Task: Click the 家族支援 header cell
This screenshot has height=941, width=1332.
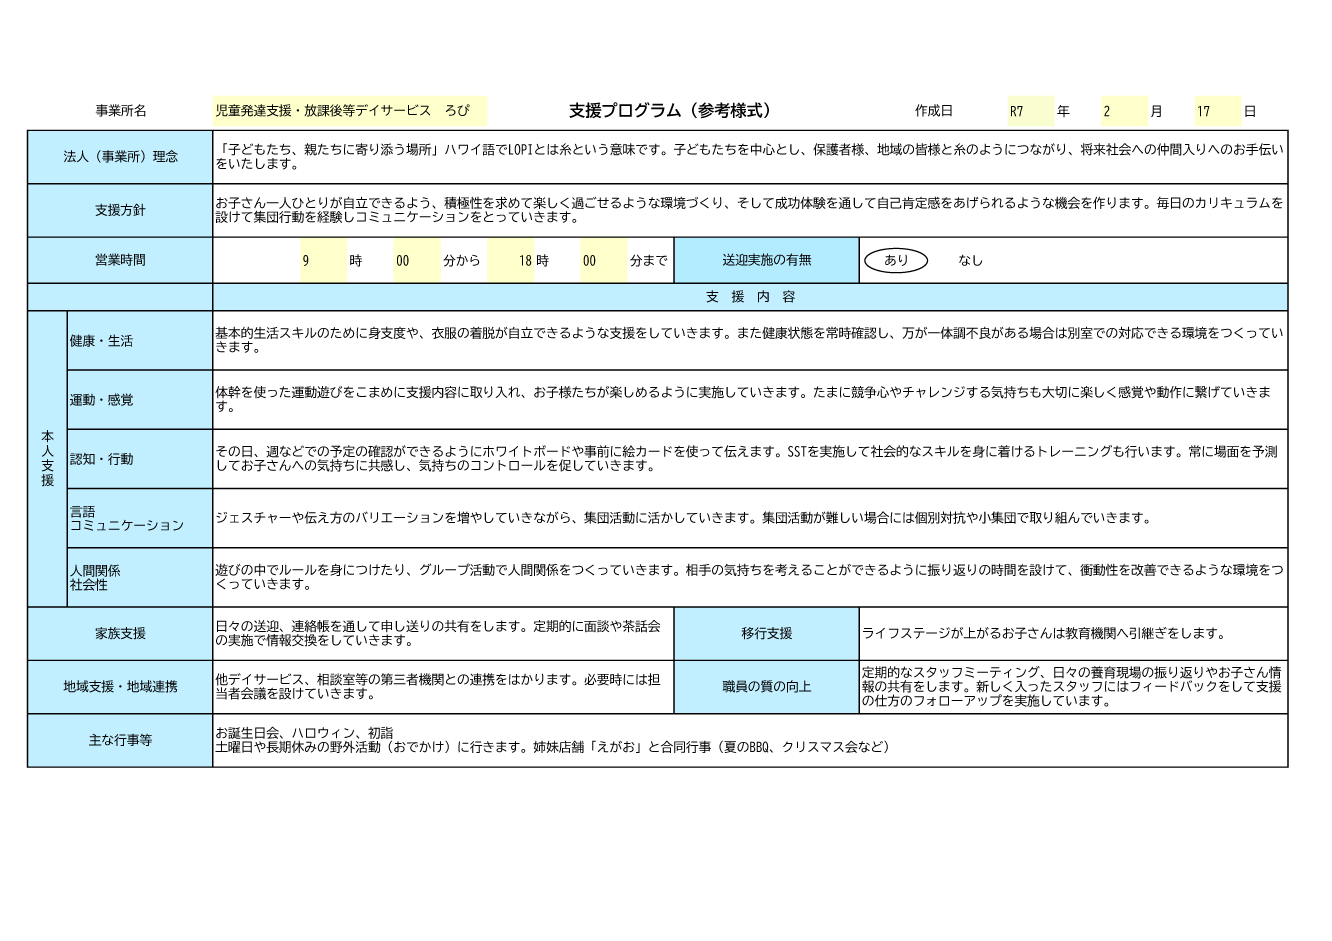Action: (120, 634)
